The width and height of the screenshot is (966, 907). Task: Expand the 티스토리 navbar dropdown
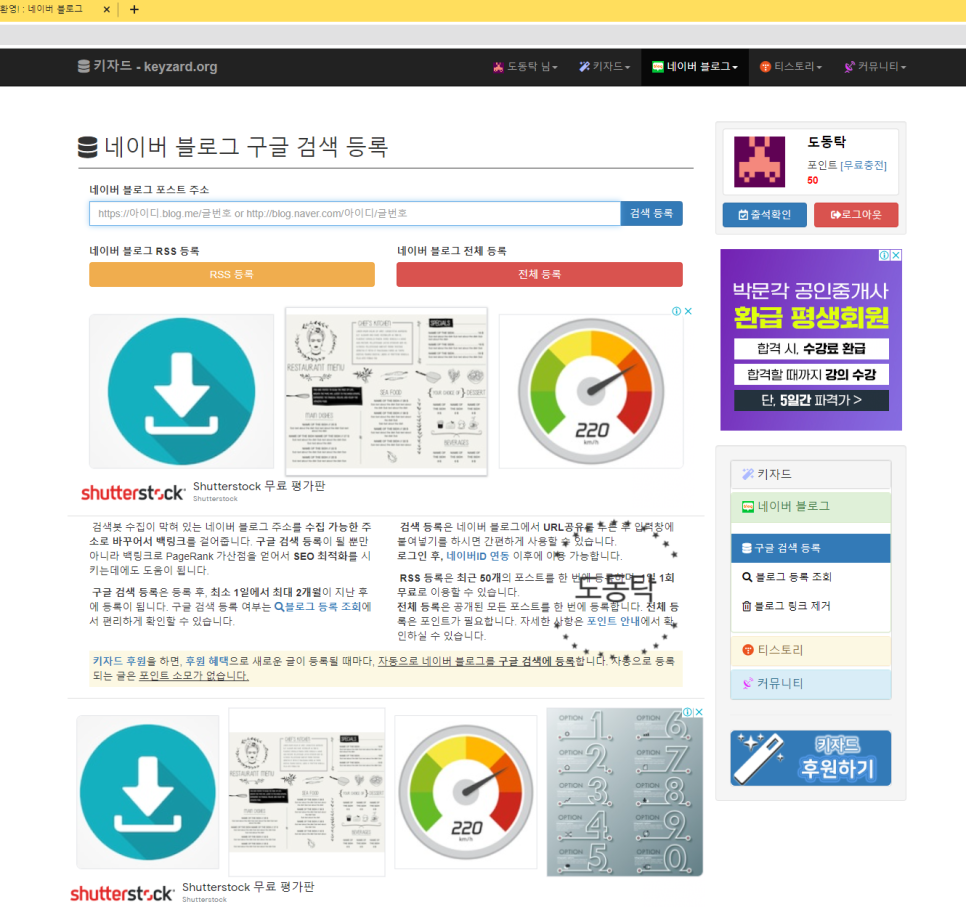tap(791, 67)
